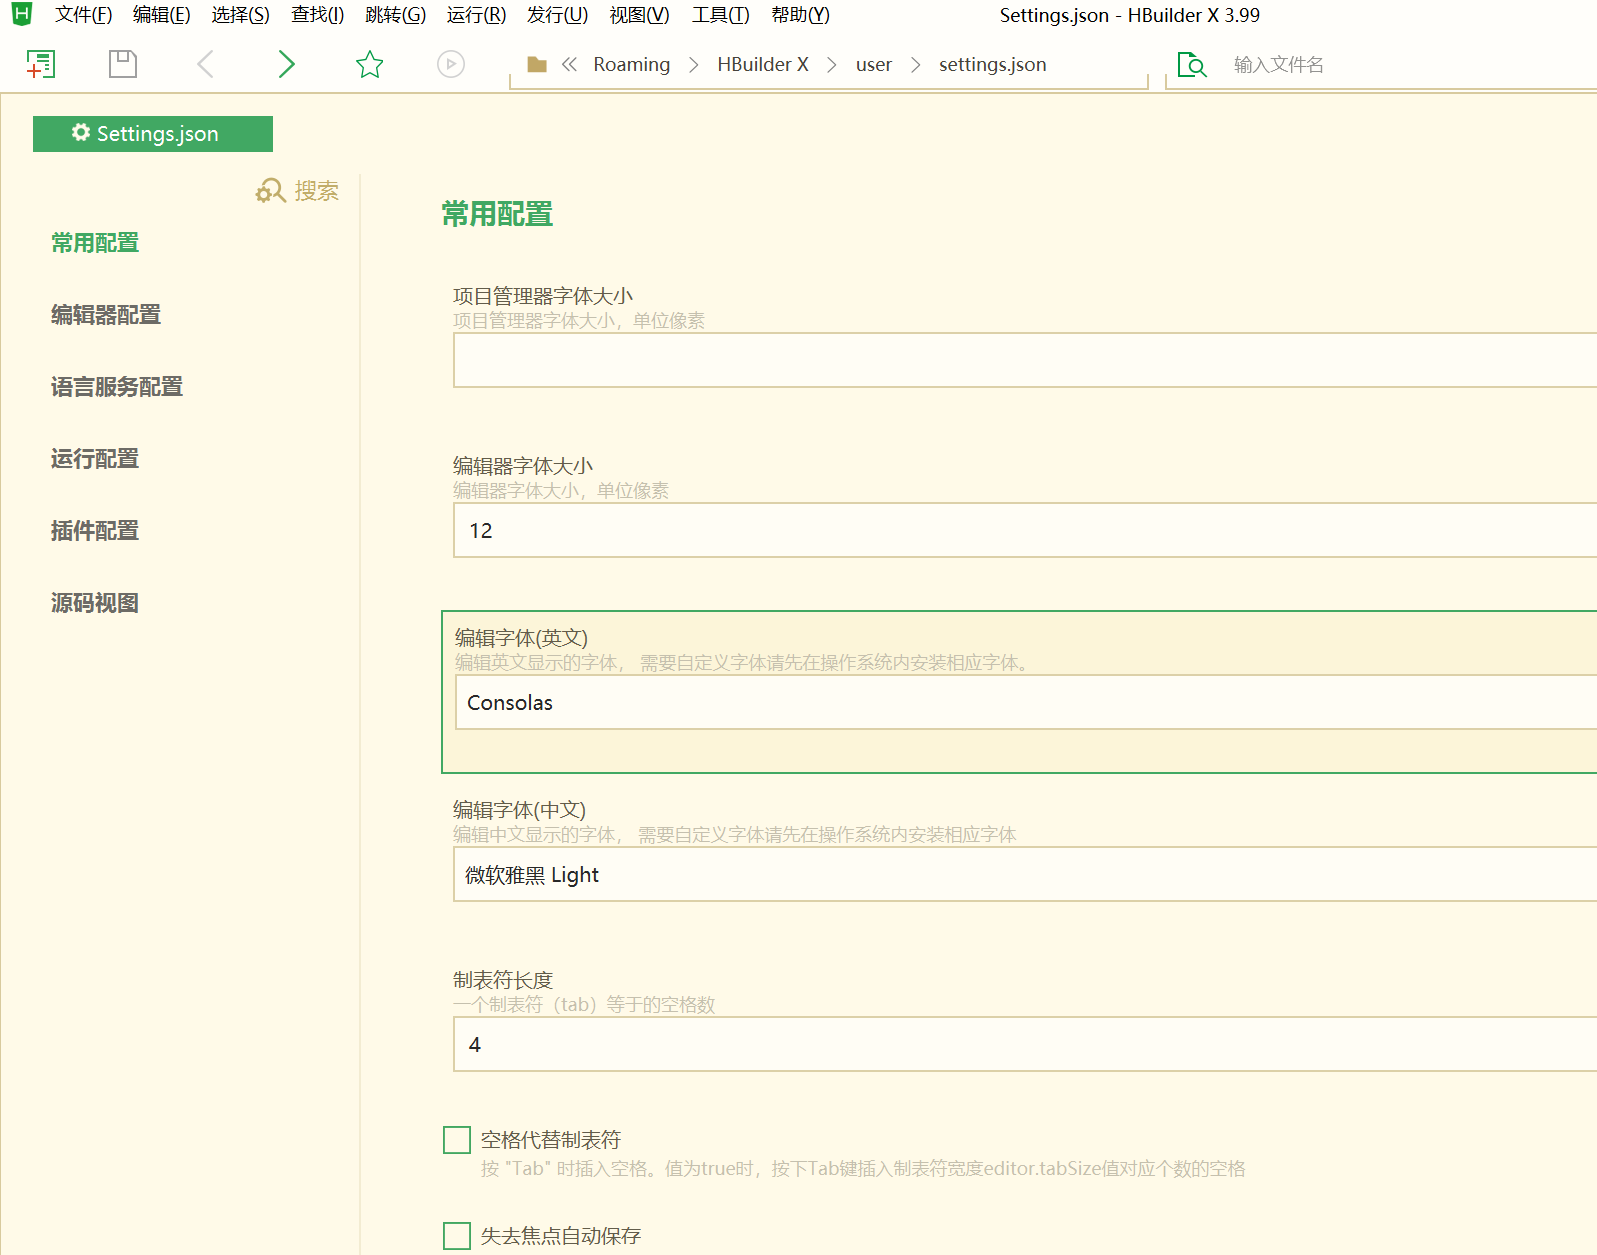Click HBuilder X in the breadcrumb path

pos(762,64)
